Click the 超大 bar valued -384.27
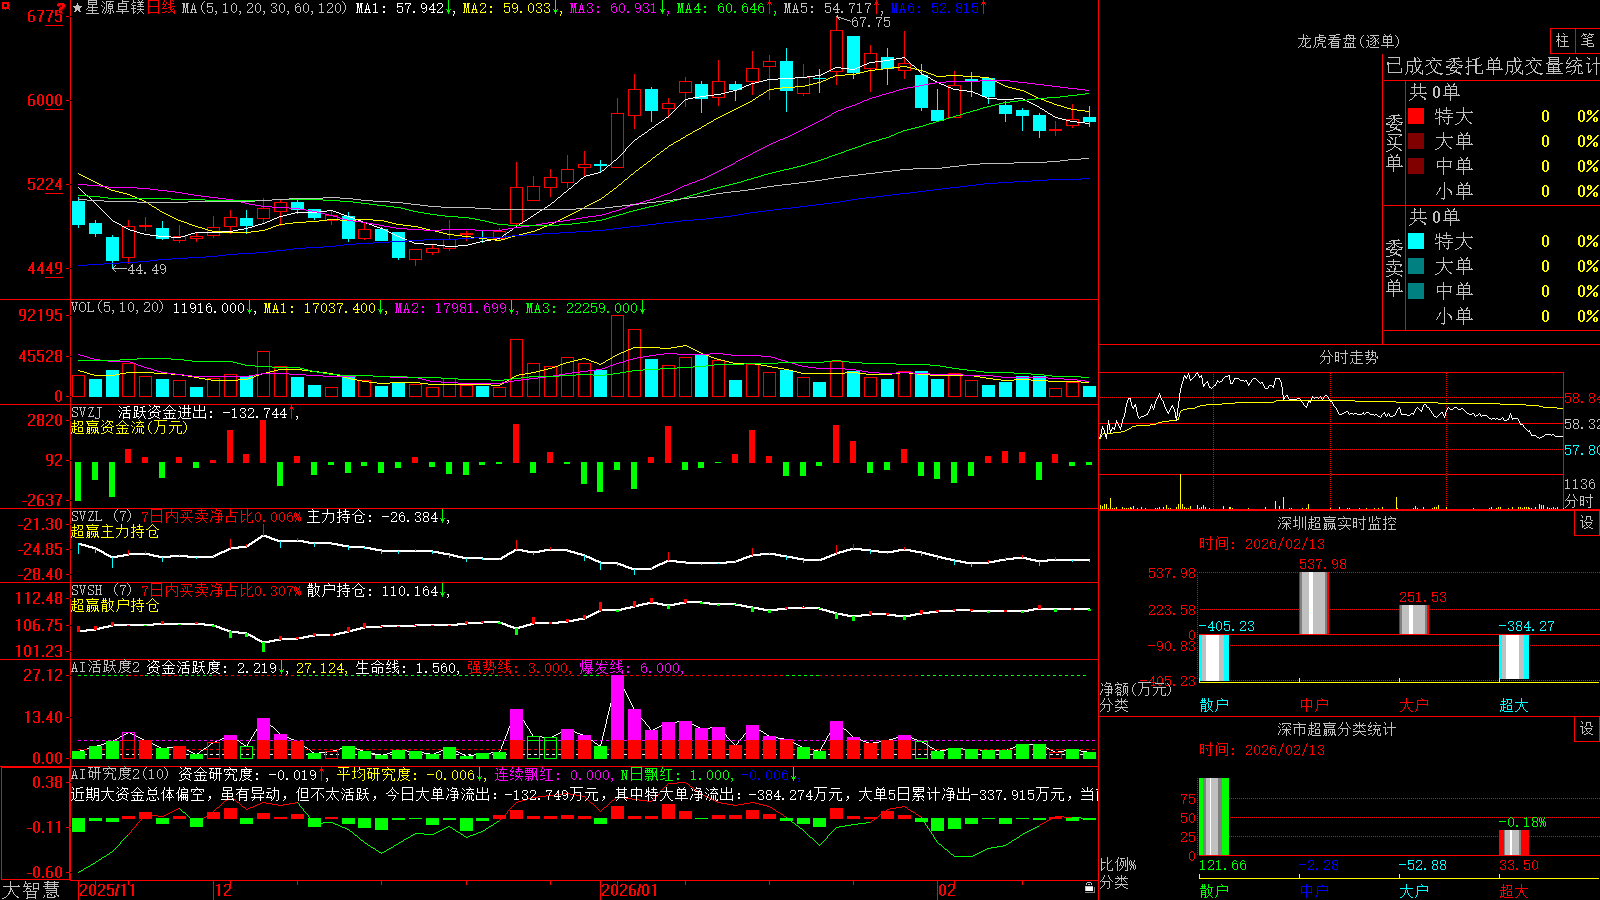This screenshot has height=900, width=1600. click(1513, 657)
